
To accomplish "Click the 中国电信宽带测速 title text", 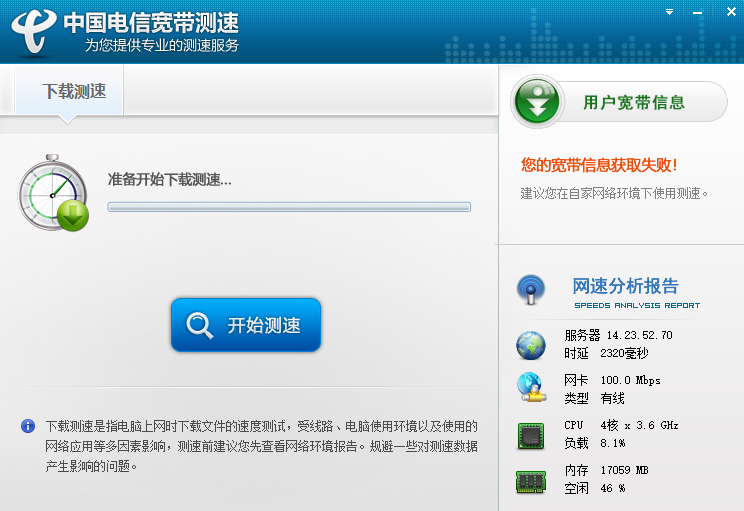I will point(151,23).
